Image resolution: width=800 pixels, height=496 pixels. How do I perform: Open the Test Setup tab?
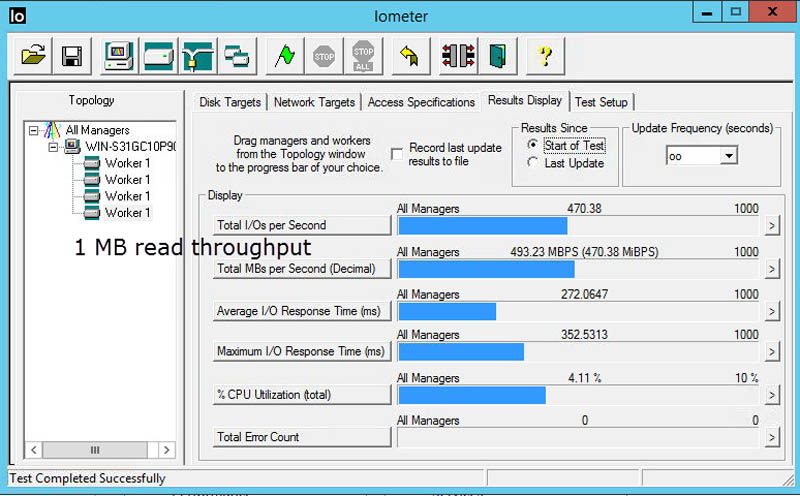click(x=602, y=103)
